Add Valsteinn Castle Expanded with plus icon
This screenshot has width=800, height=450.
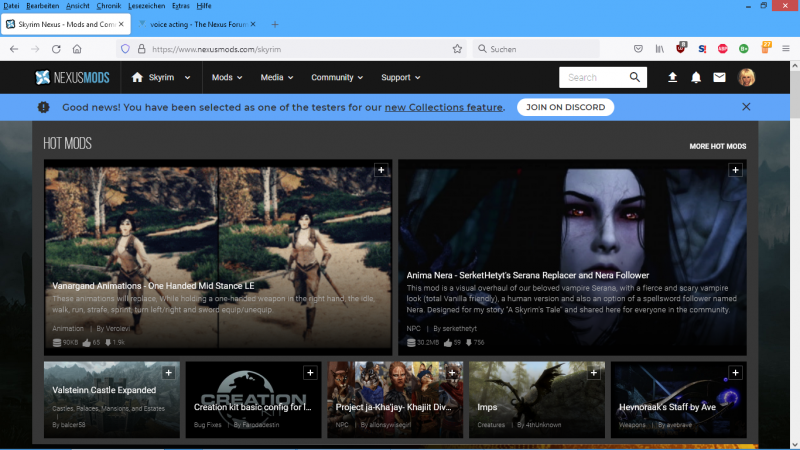(x=168, y=373)
